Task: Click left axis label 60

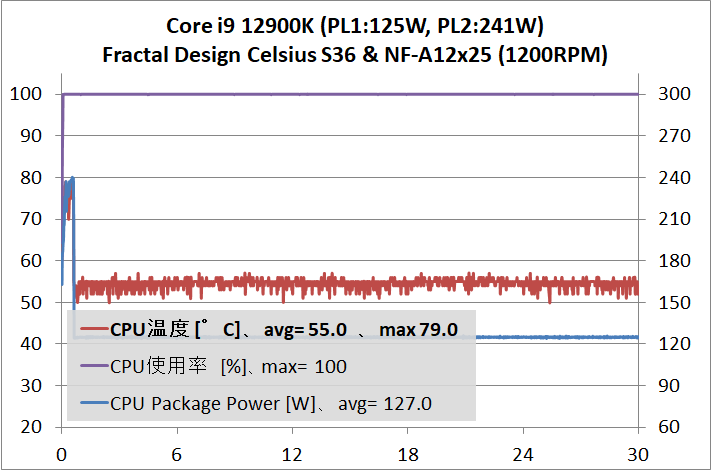Action: (31, 261)
